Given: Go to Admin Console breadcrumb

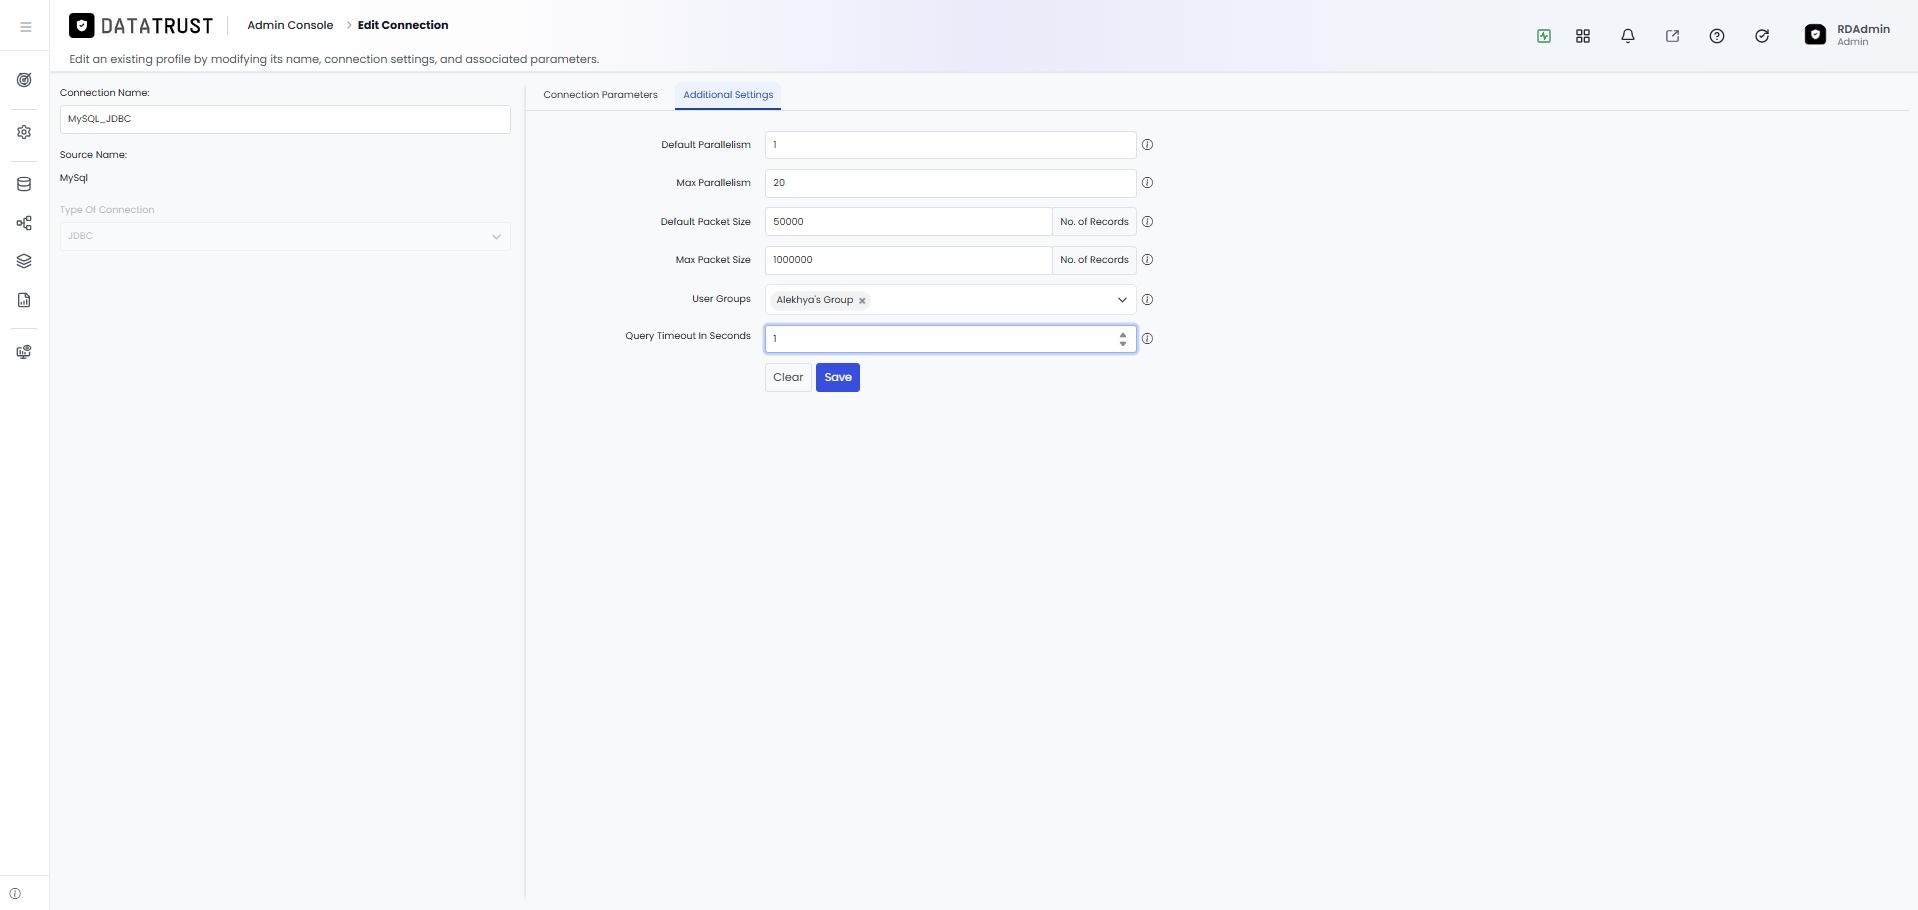Looking at the screenshot, I should click(290, 25).
